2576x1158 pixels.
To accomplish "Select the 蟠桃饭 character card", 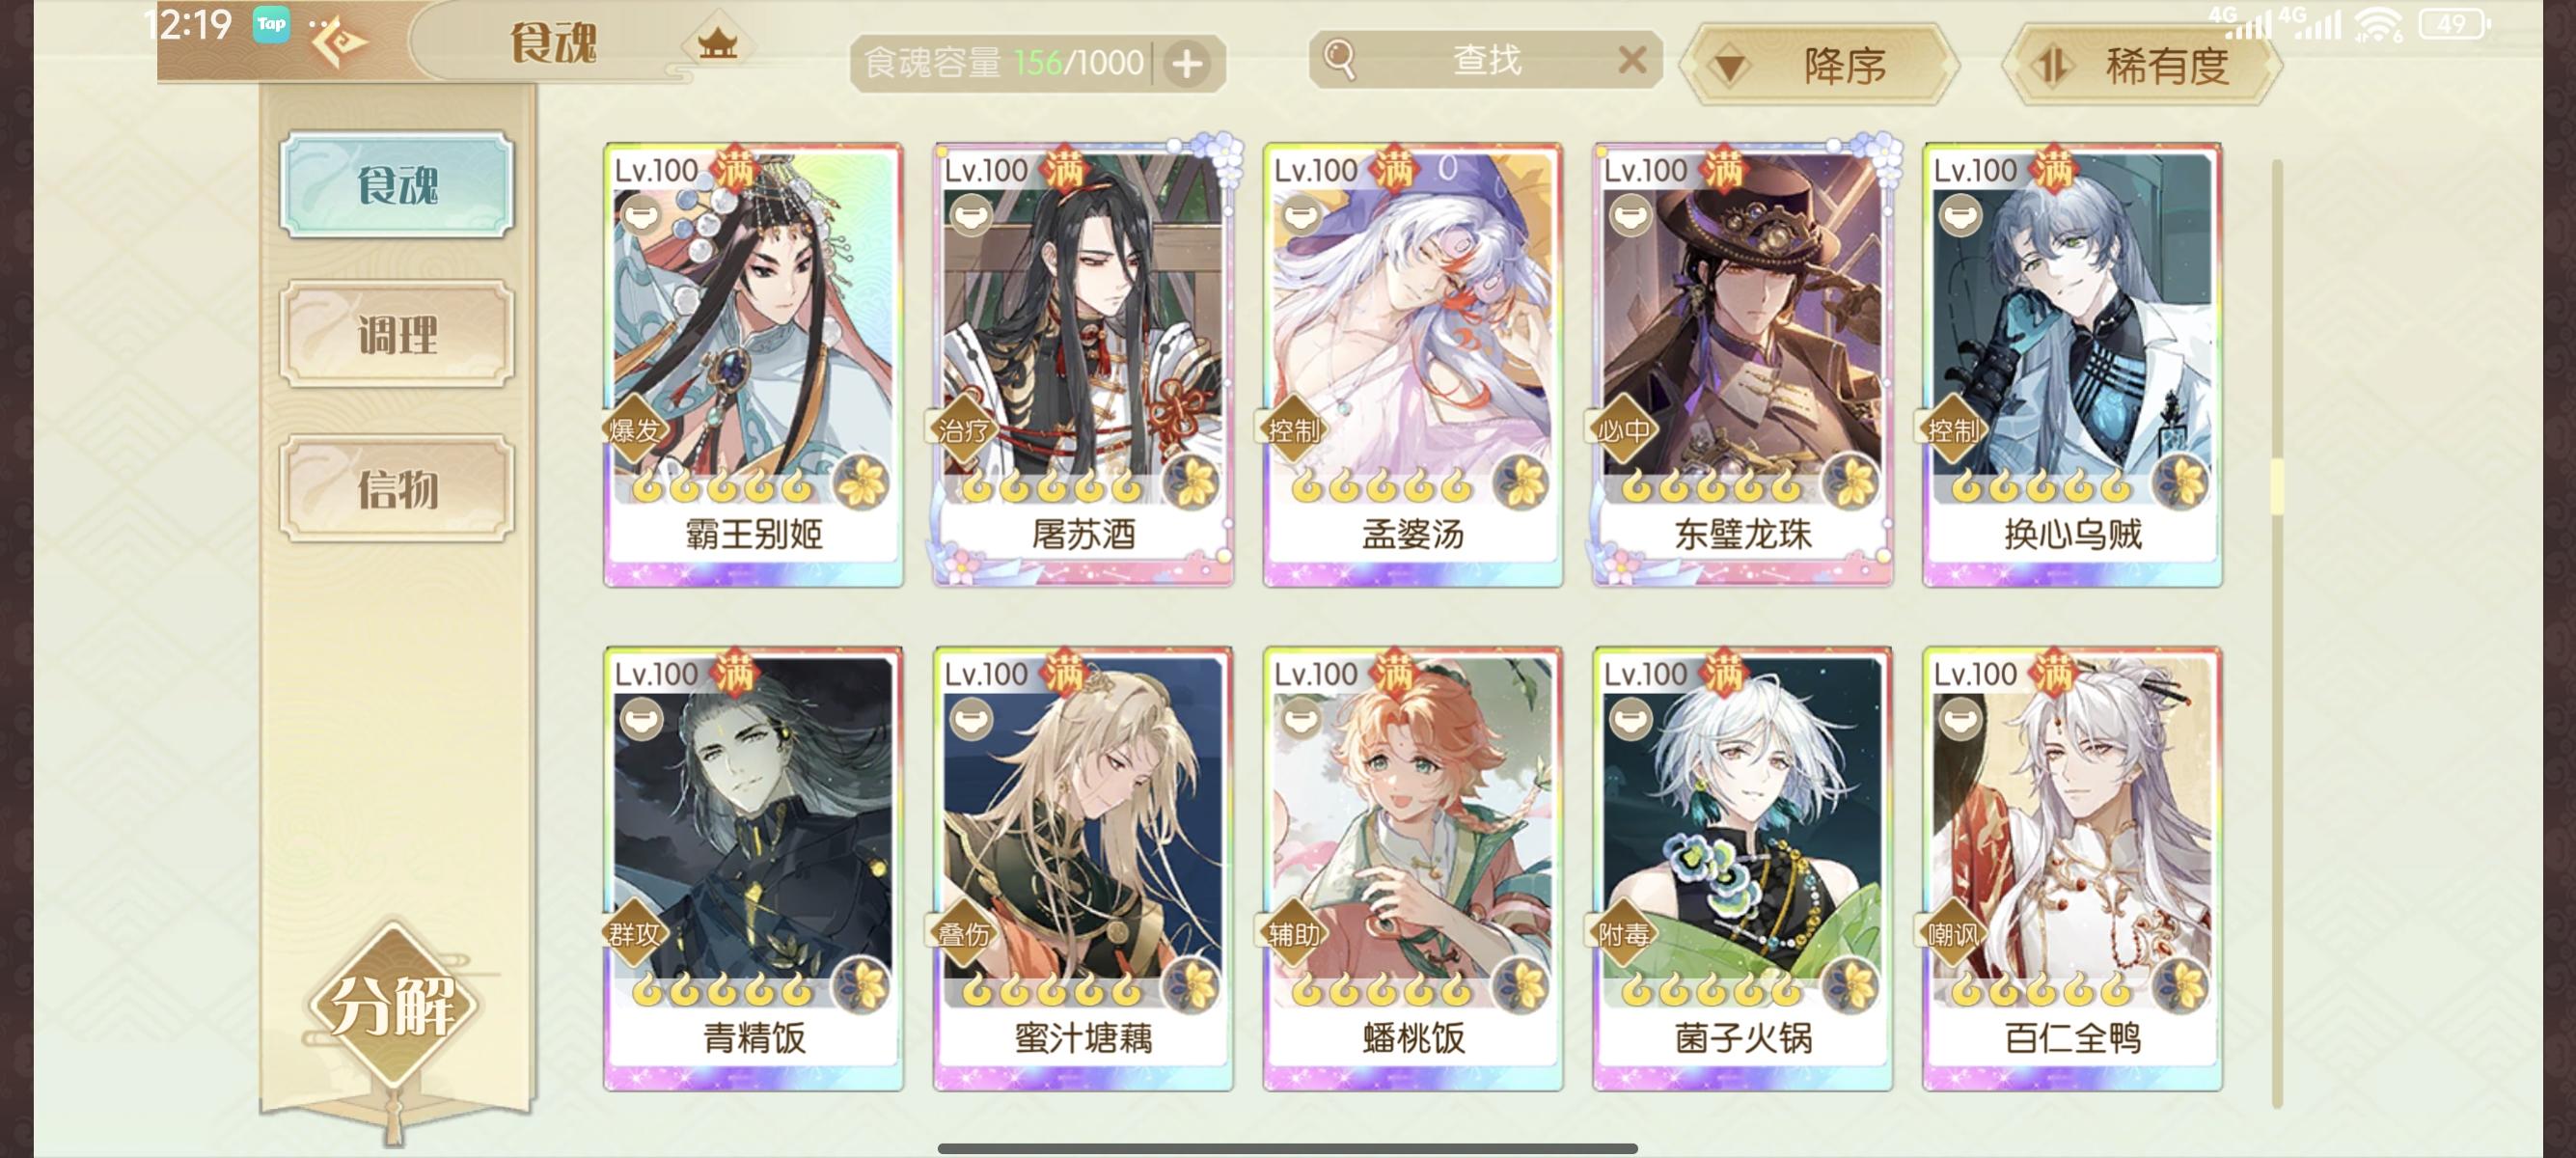I will coord(1412,868).
